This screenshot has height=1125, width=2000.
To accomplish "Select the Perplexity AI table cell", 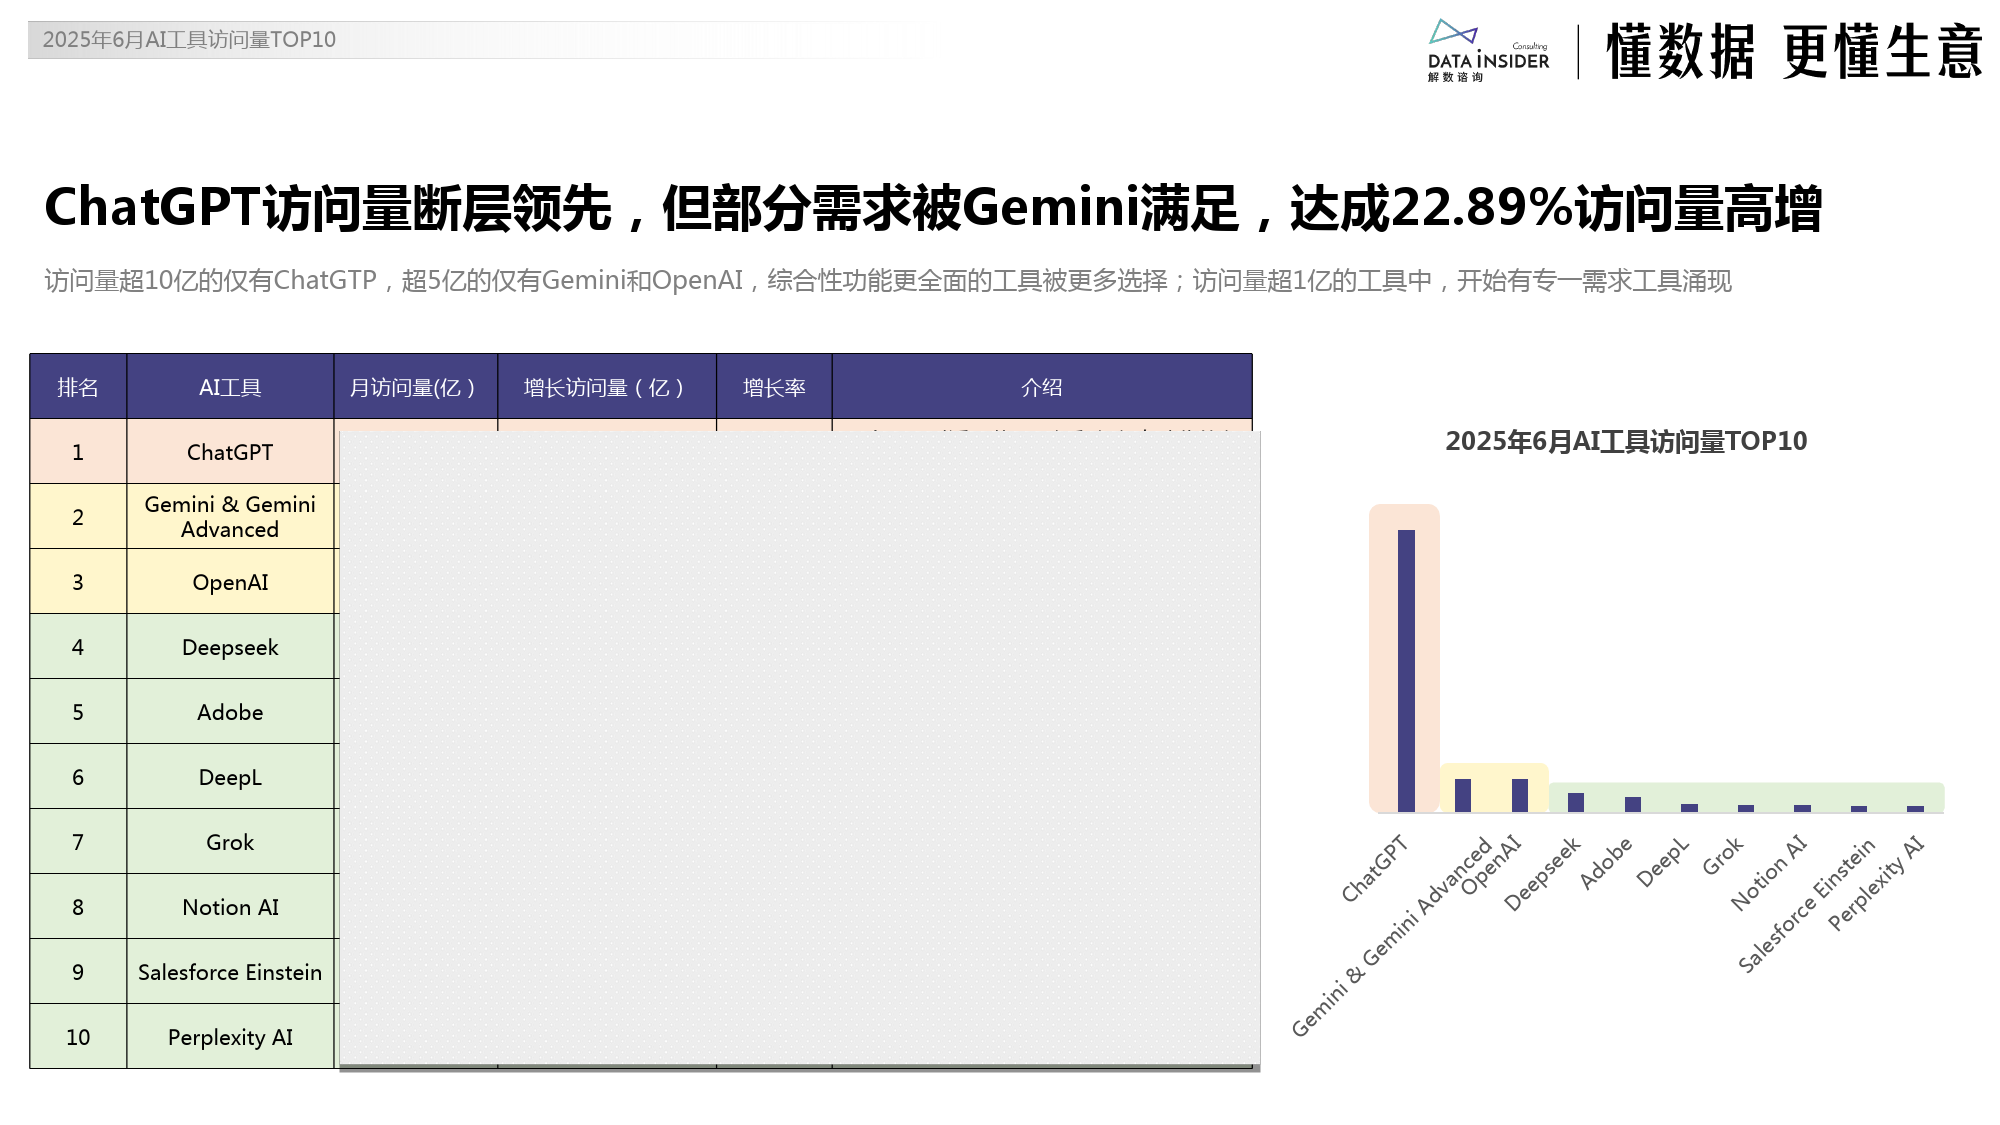I will pos(232,1037).
